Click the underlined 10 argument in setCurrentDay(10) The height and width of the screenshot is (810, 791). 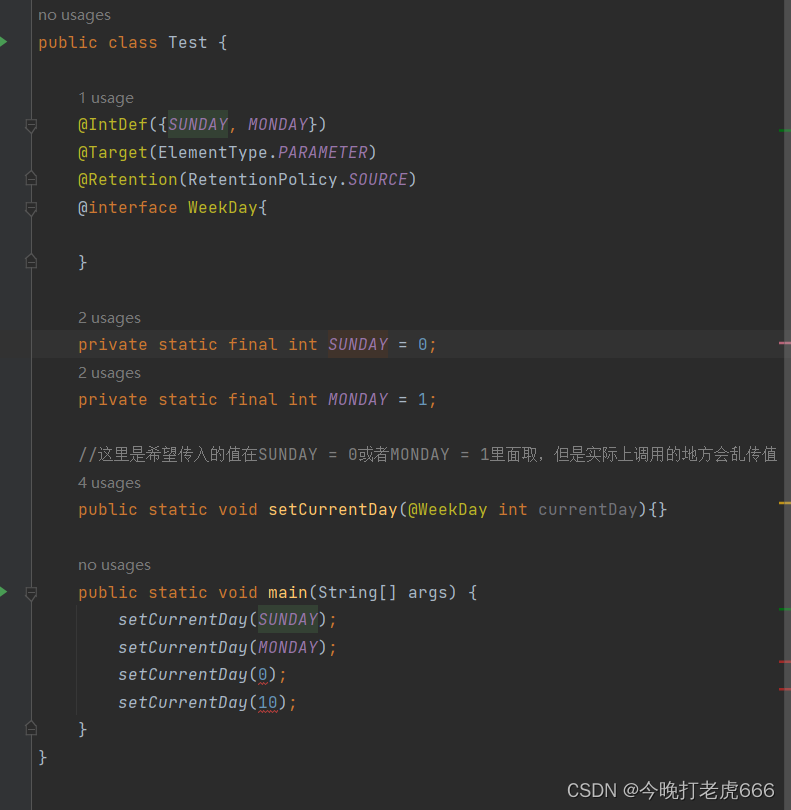[x=268, y=703]
